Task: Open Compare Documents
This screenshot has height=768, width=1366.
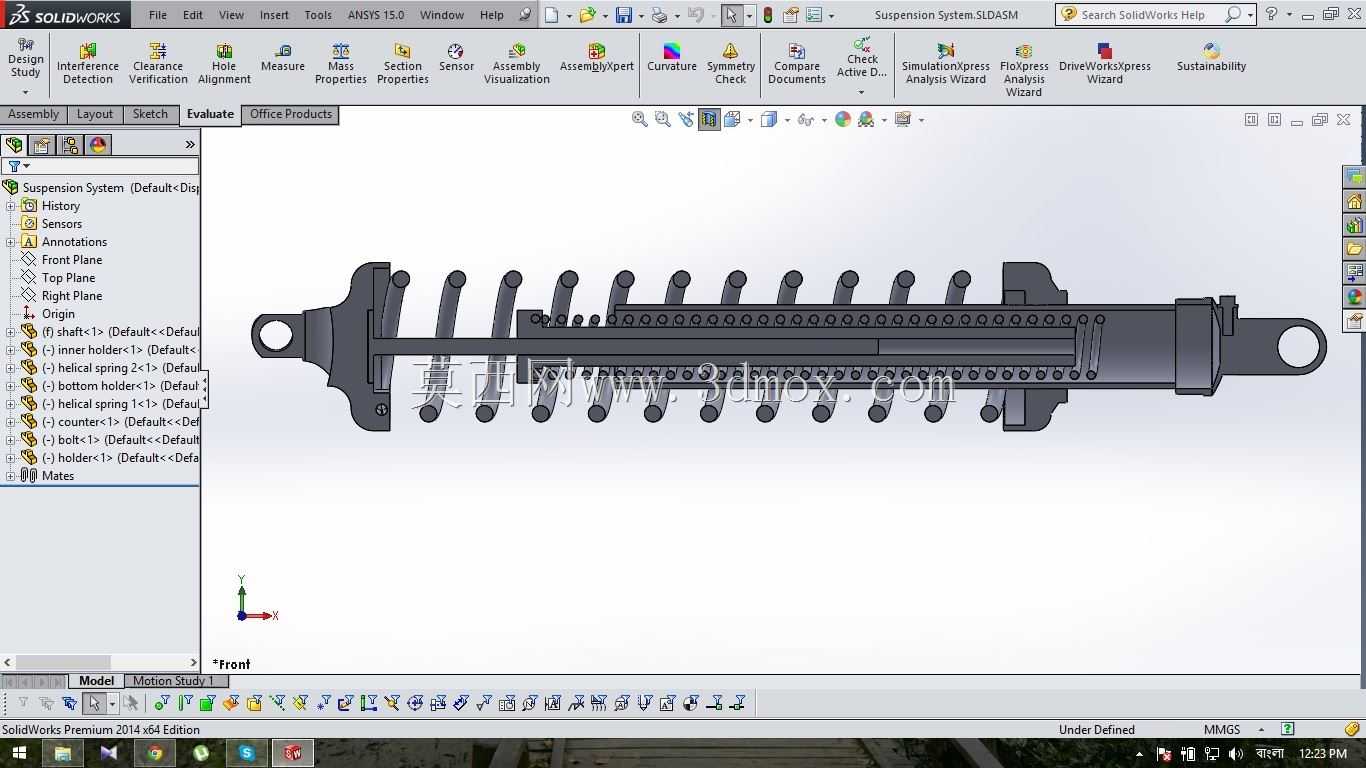Action: coord(797,64)
